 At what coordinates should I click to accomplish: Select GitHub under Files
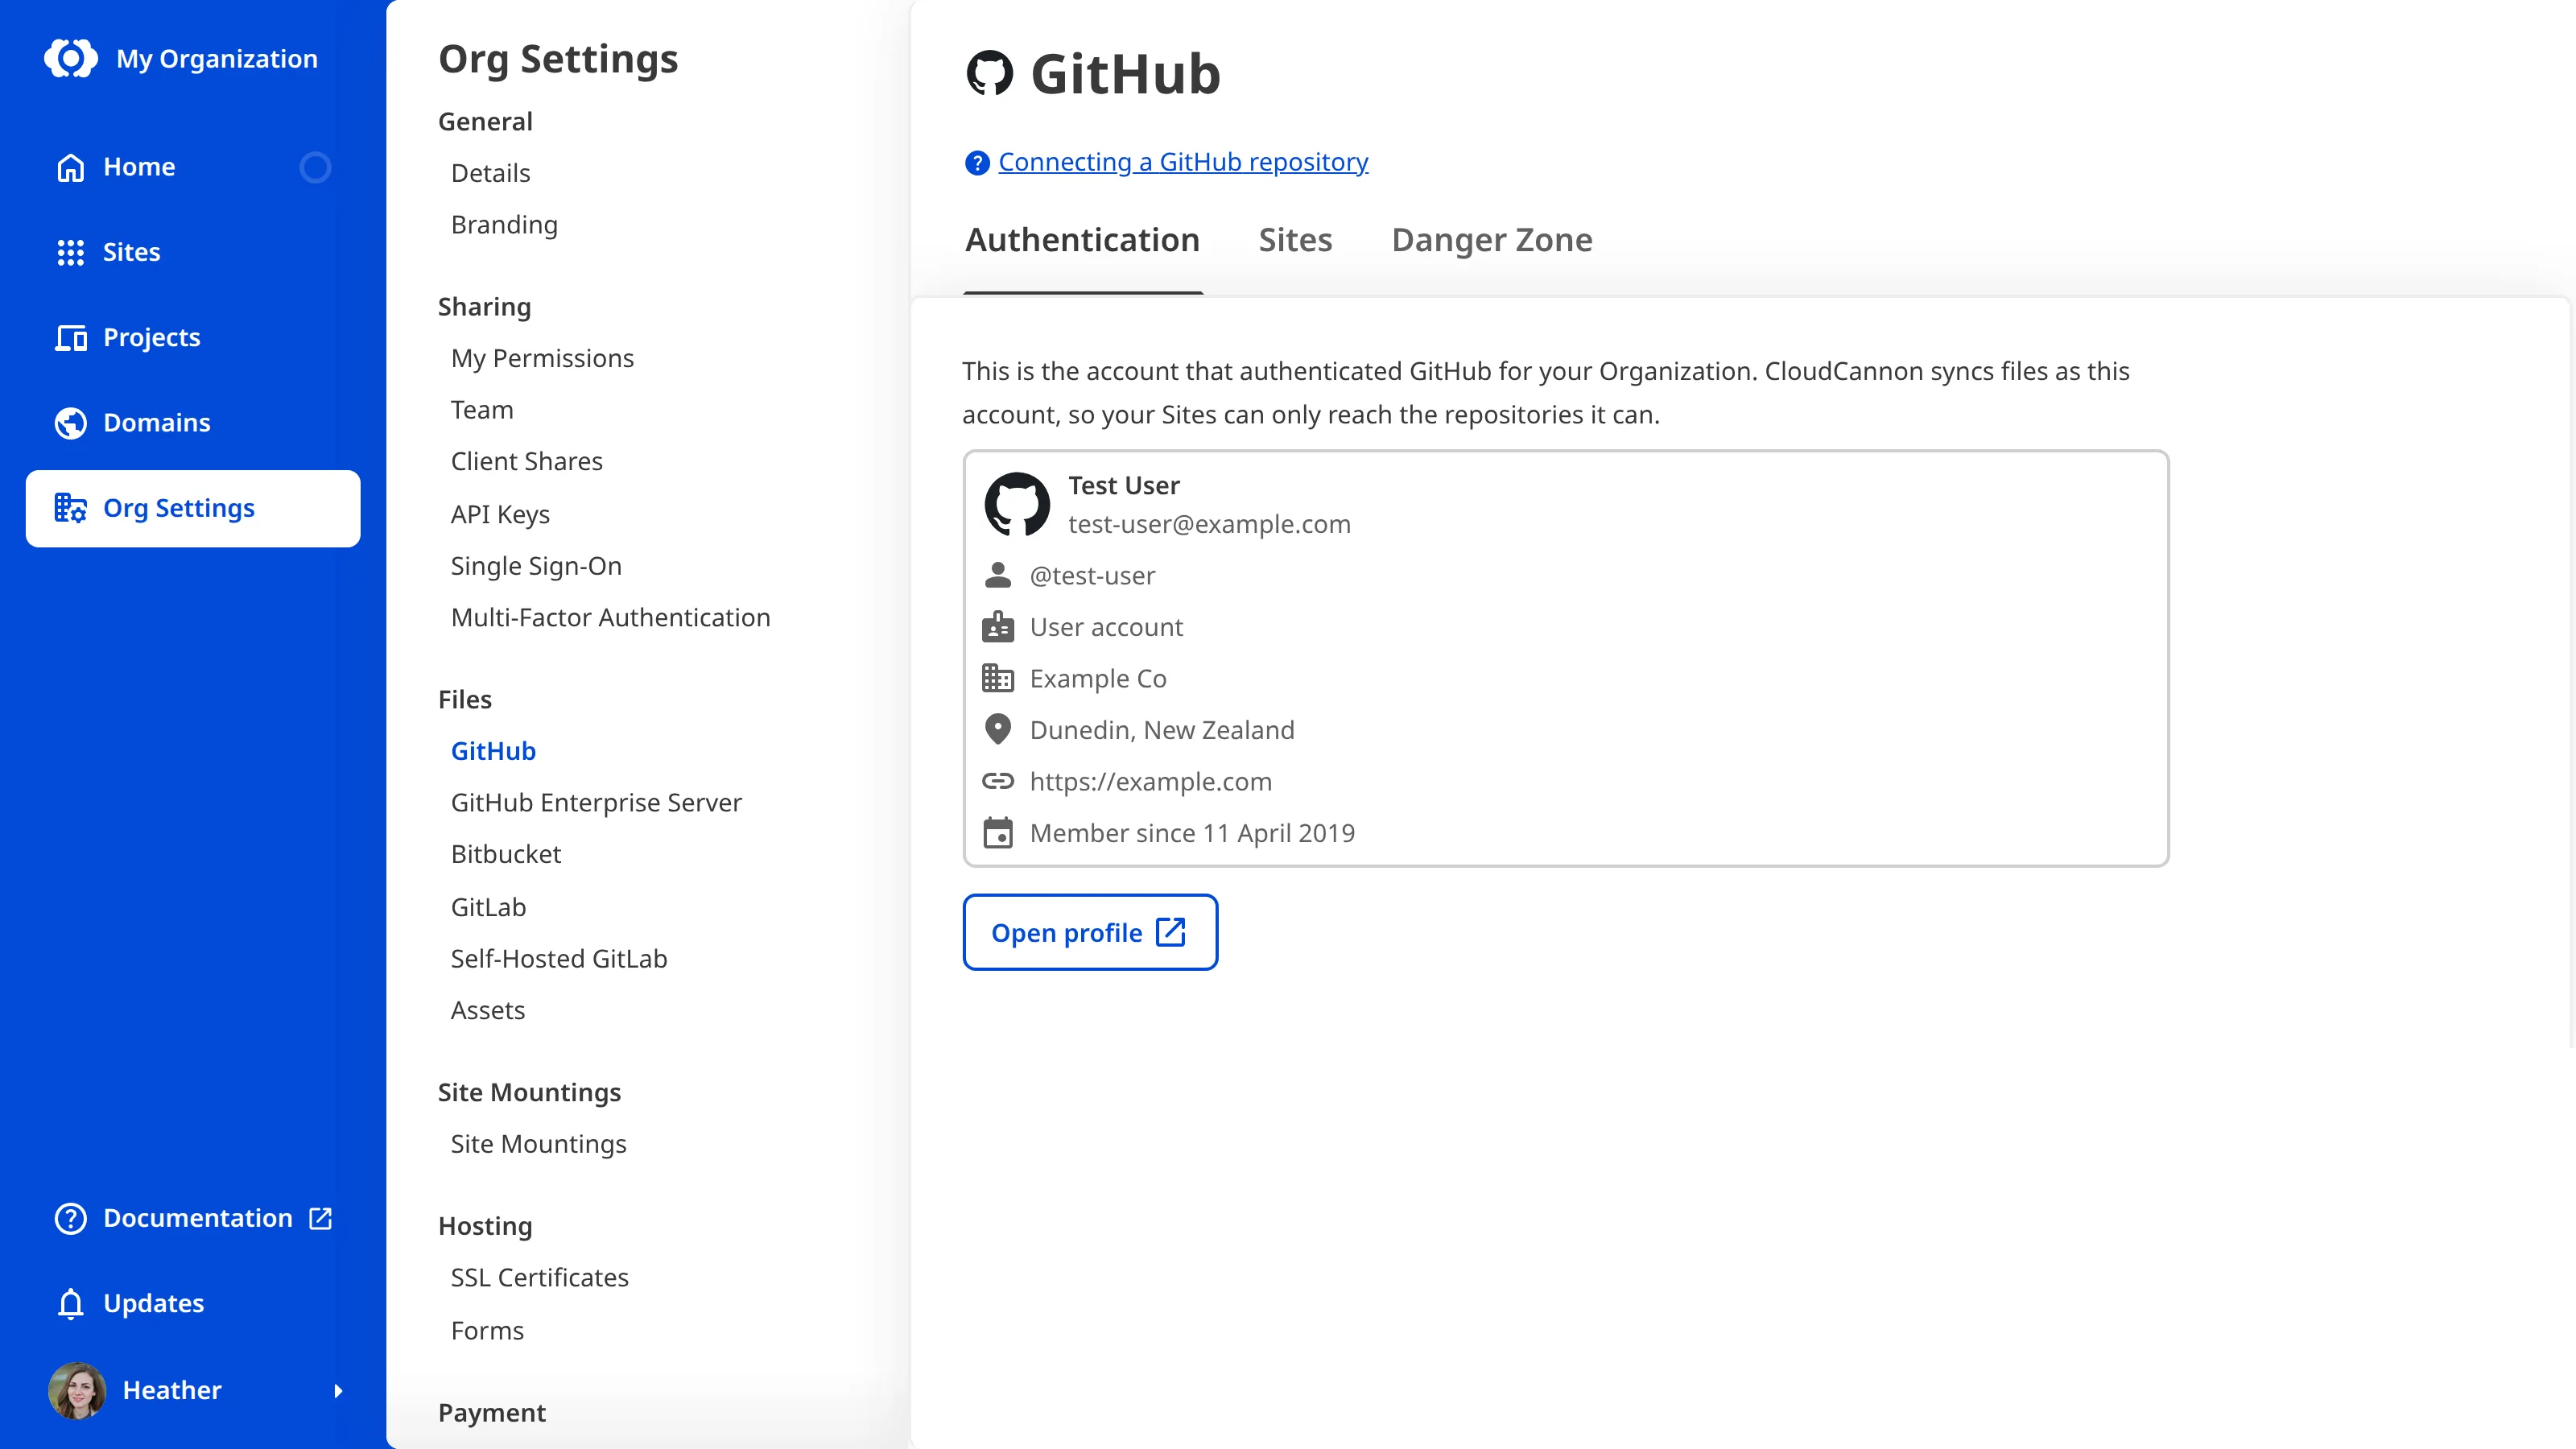[493, 751]
